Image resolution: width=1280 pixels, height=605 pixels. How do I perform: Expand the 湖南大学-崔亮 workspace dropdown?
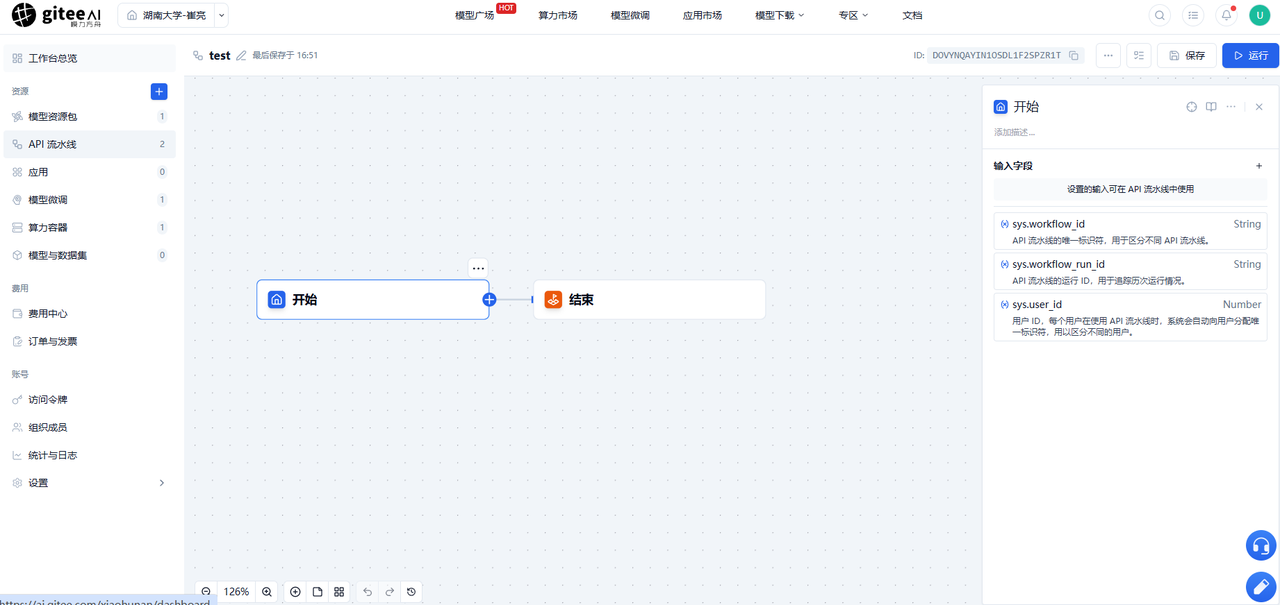point(221,15)
